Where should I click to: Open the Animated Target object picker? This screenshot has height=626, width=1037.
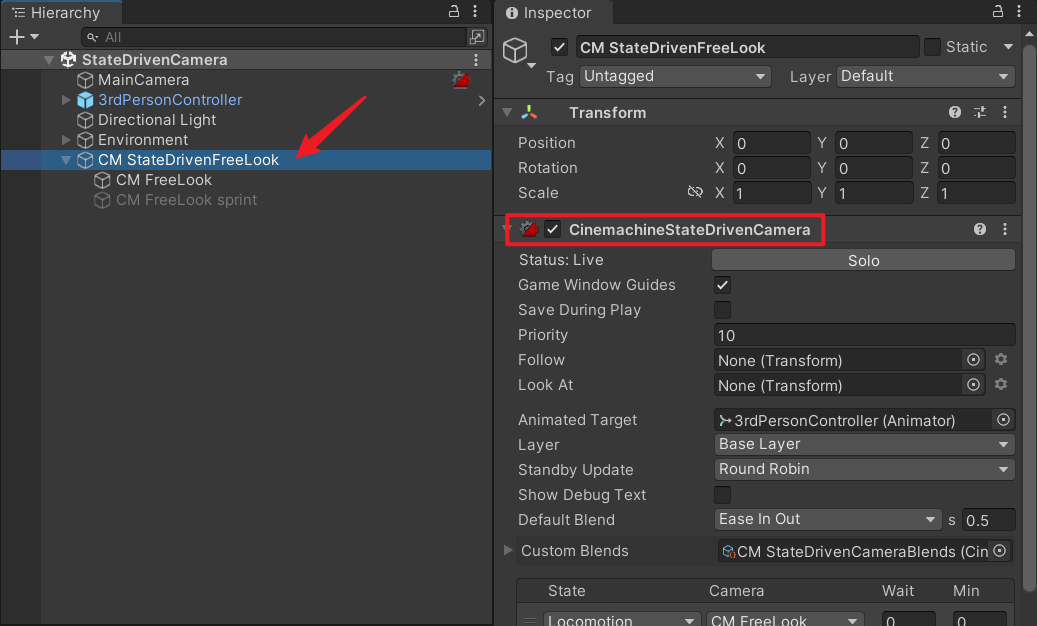(x=1003, y=420)
